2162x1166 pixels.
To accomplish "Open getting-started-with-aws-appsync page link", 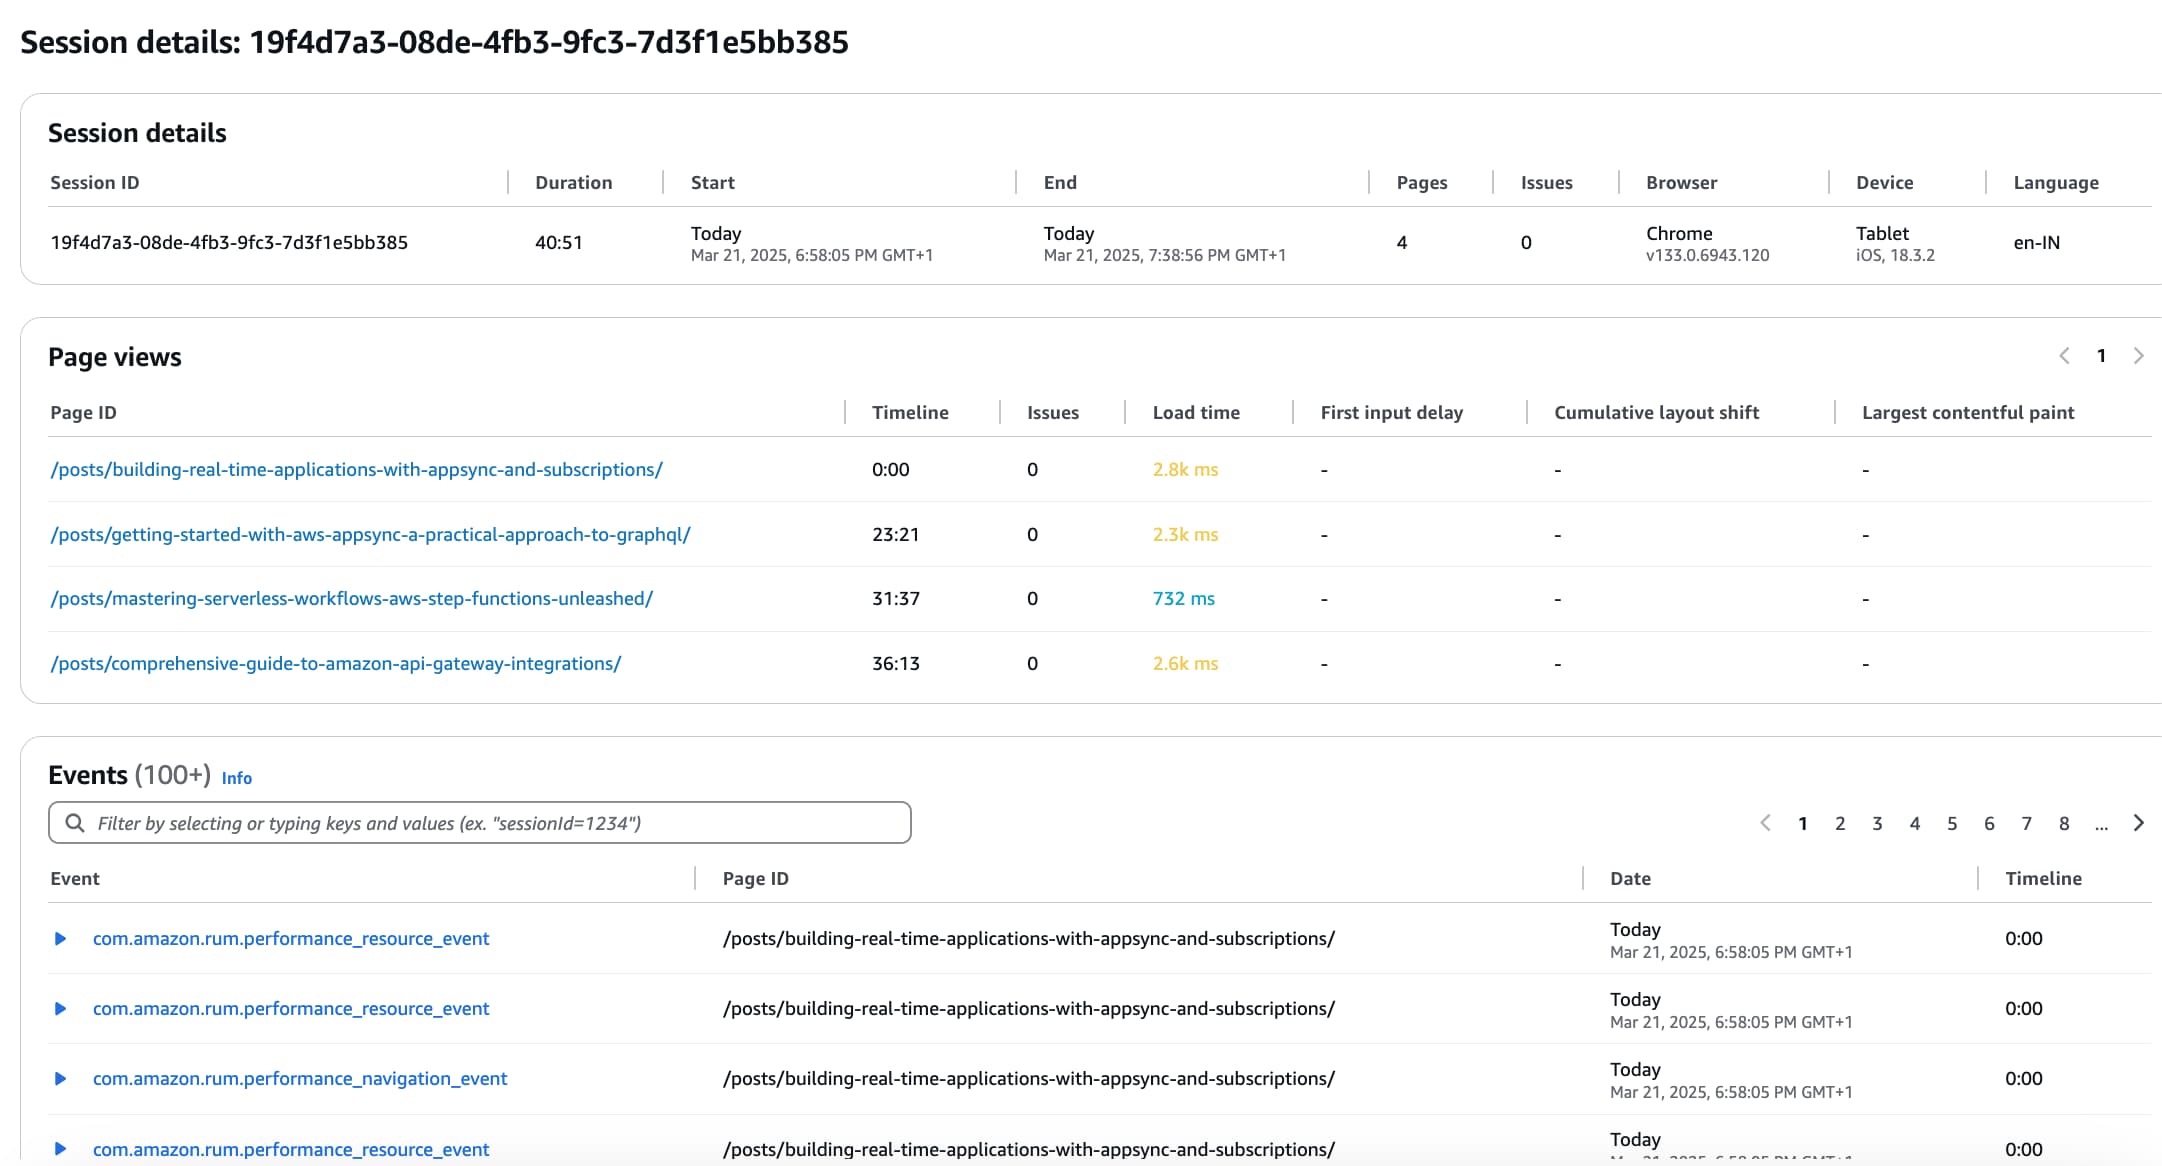I will 371,535.
